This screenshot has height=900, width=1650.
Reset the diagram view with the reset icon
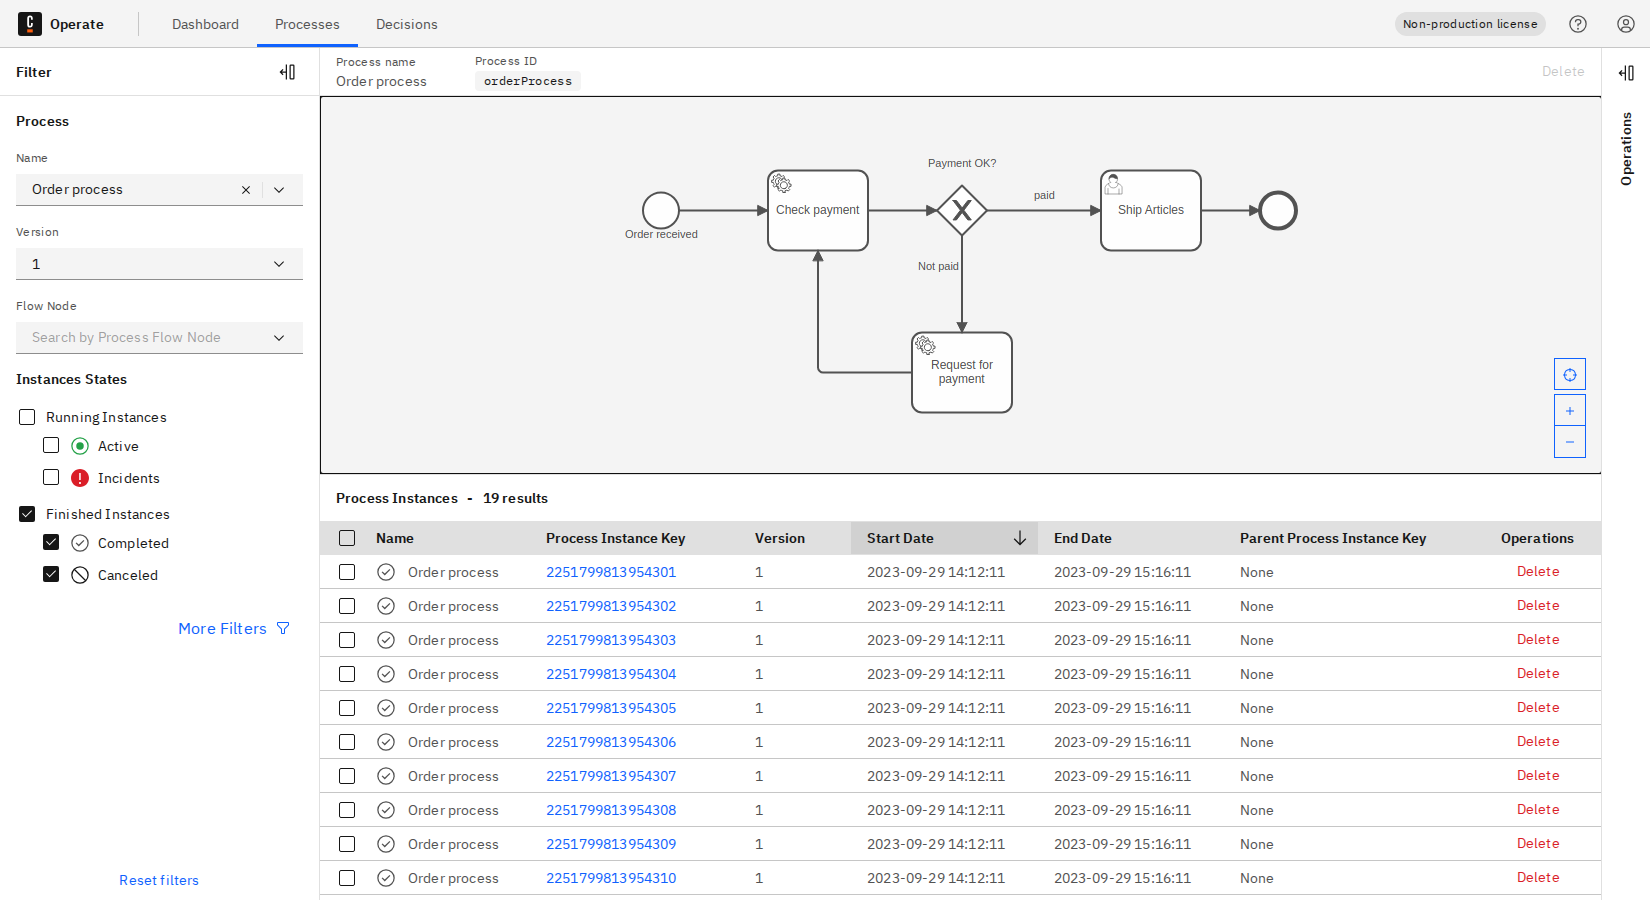[1569, 373]
